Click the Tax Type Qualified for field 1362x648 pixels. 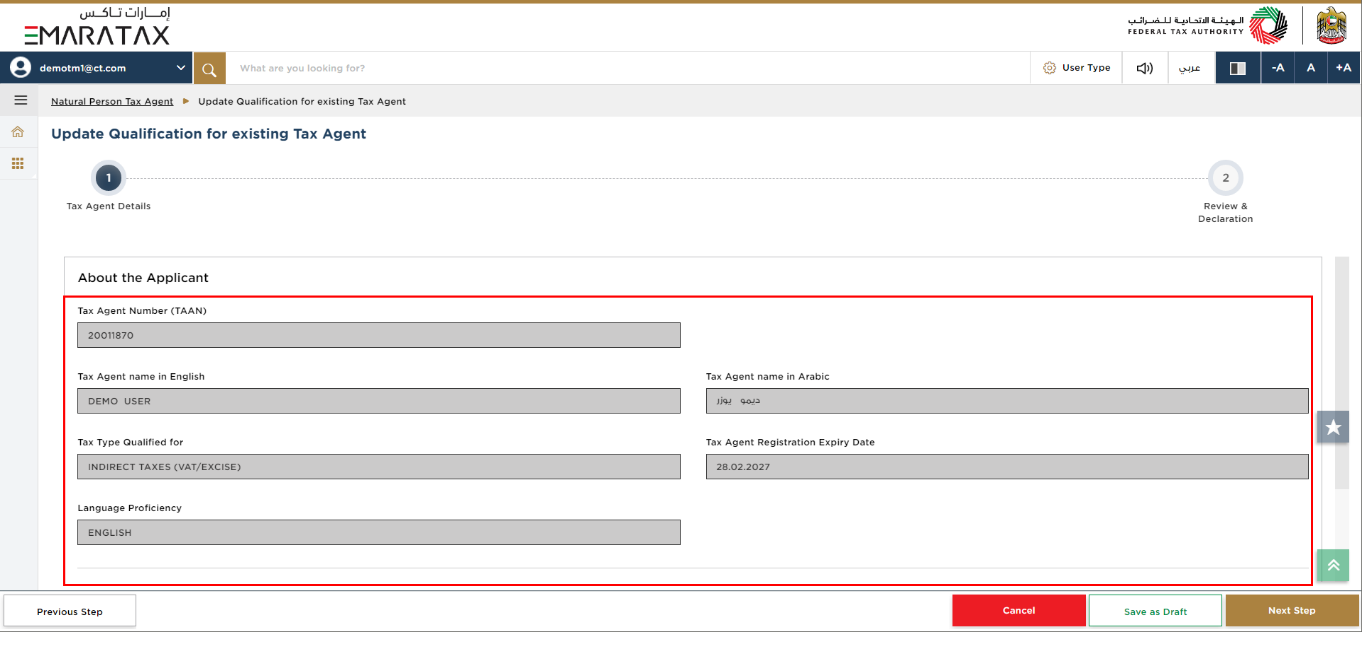point(379,466)
